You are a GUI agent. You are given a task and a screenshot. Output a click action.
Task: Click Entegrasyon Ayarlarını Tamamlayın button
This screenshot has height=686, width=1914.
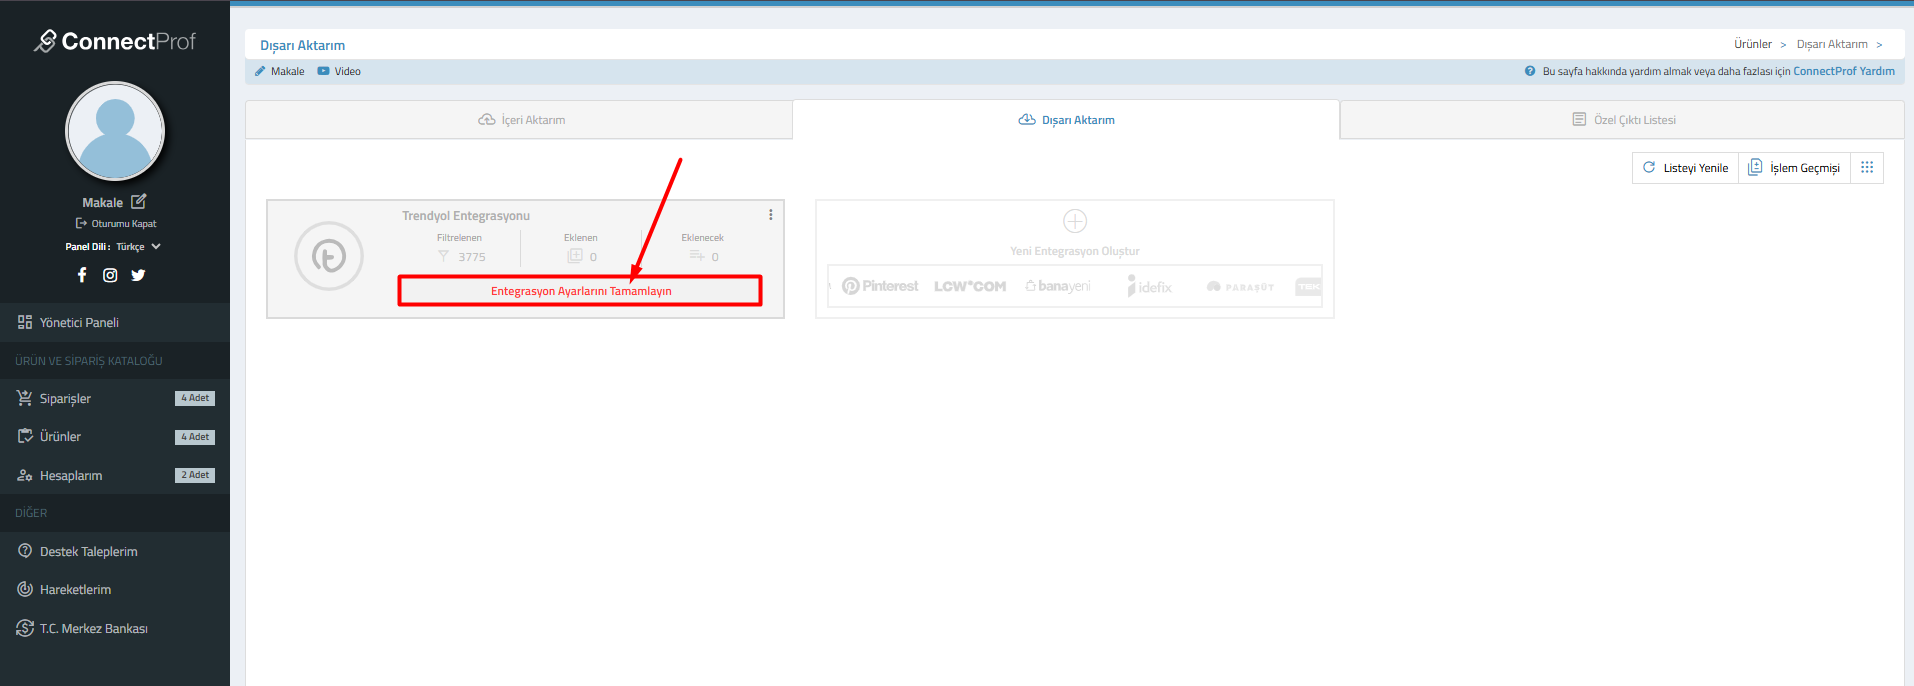[580, 291]
